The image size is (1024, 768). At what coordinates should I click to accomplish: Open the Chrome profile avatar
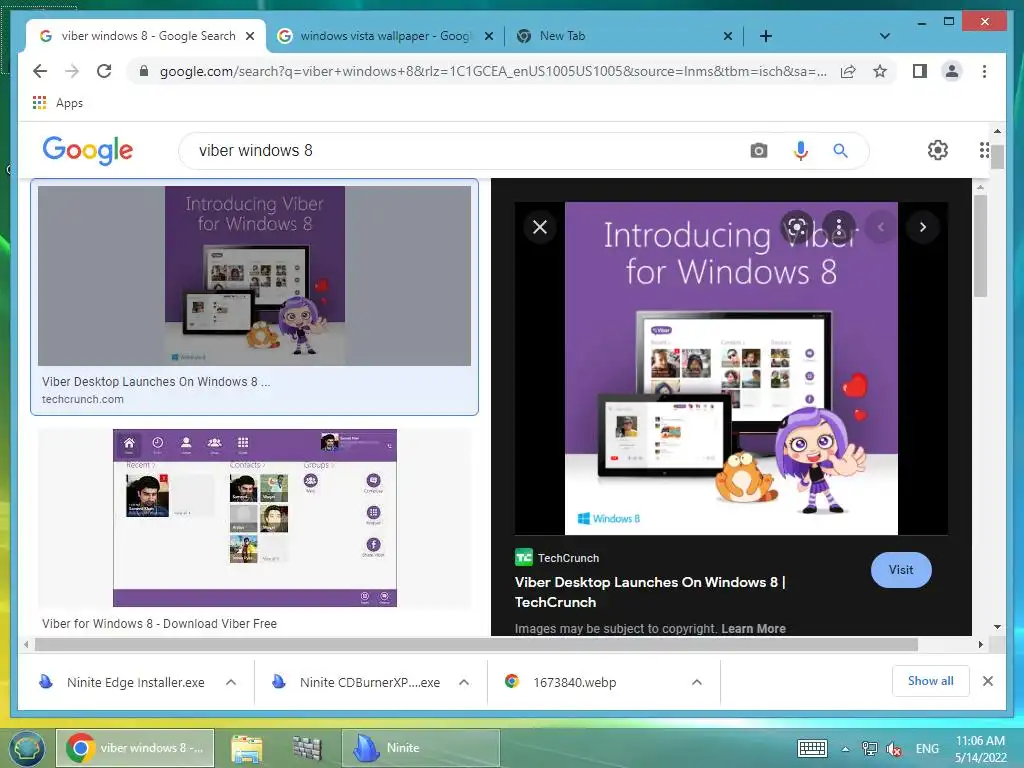click(952, 71)
